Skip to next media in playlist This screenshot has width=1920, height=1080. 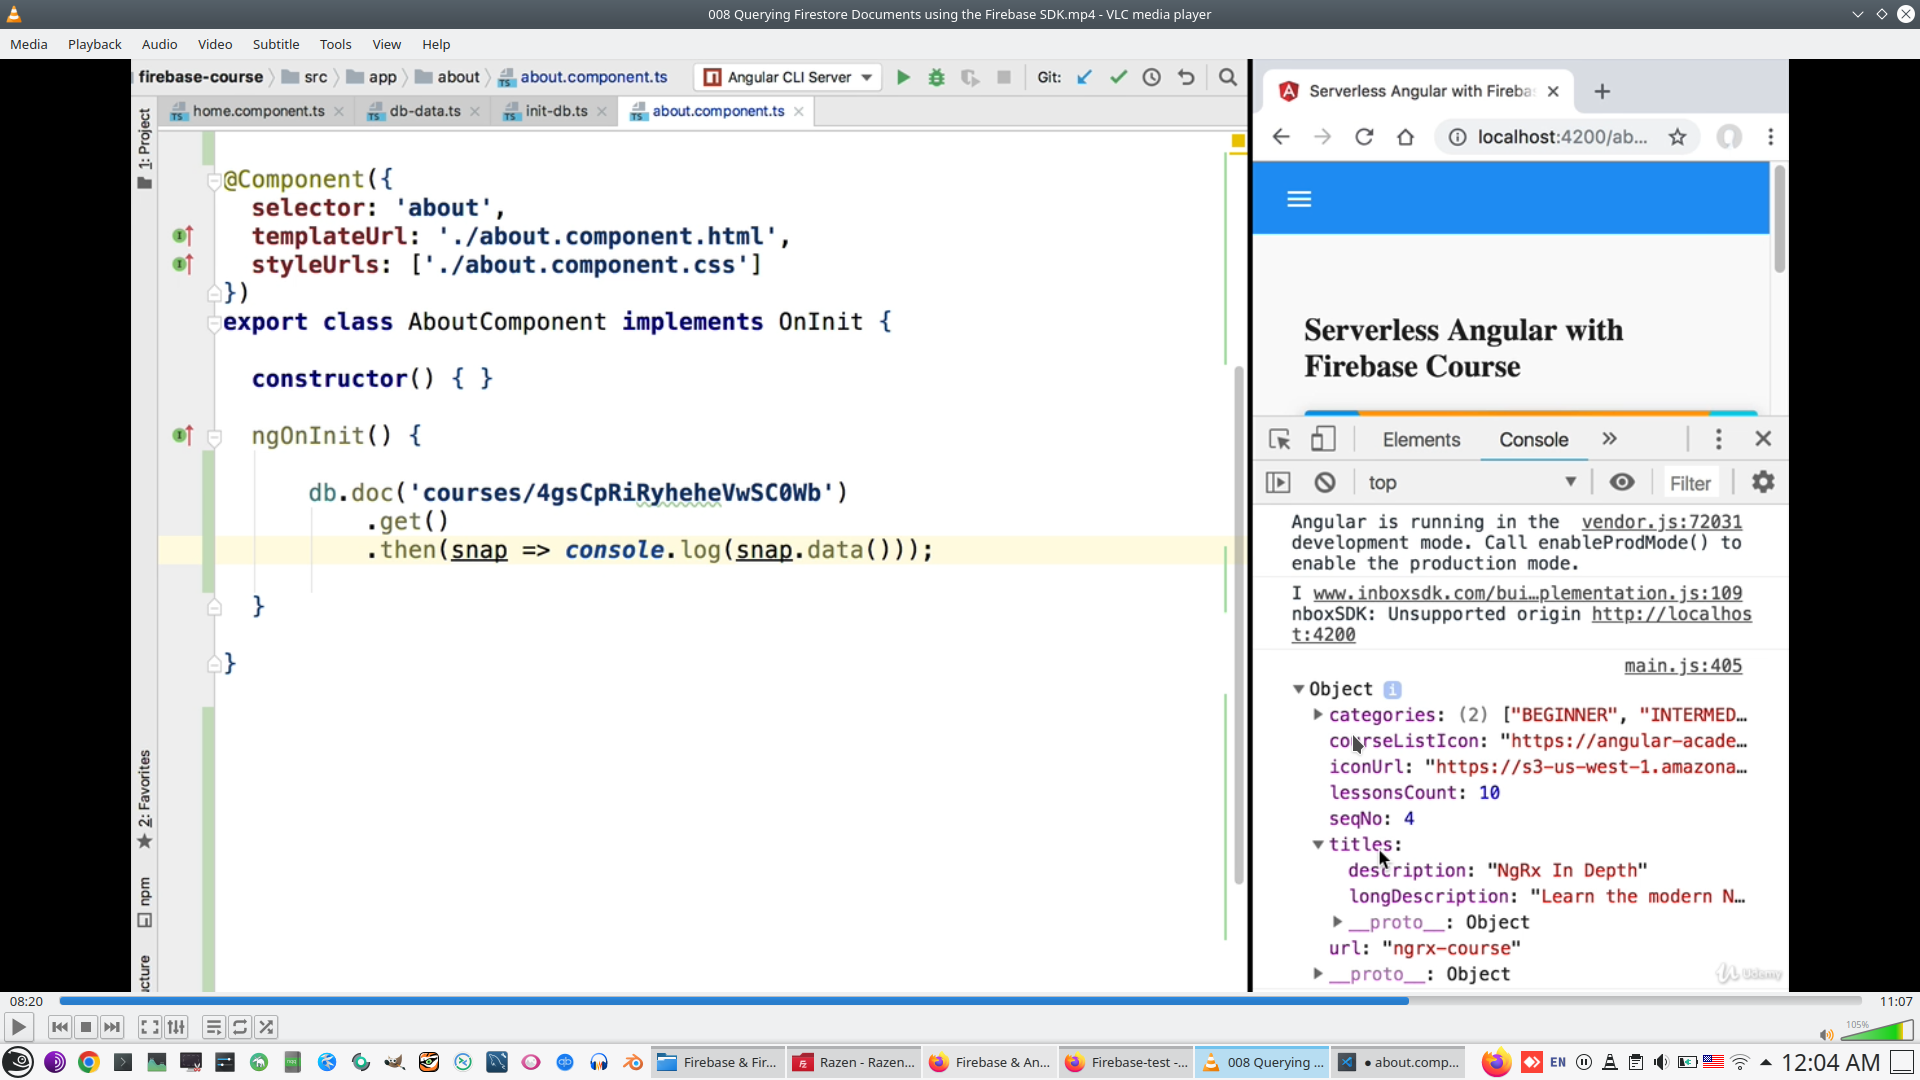(x=112, y=1027)
